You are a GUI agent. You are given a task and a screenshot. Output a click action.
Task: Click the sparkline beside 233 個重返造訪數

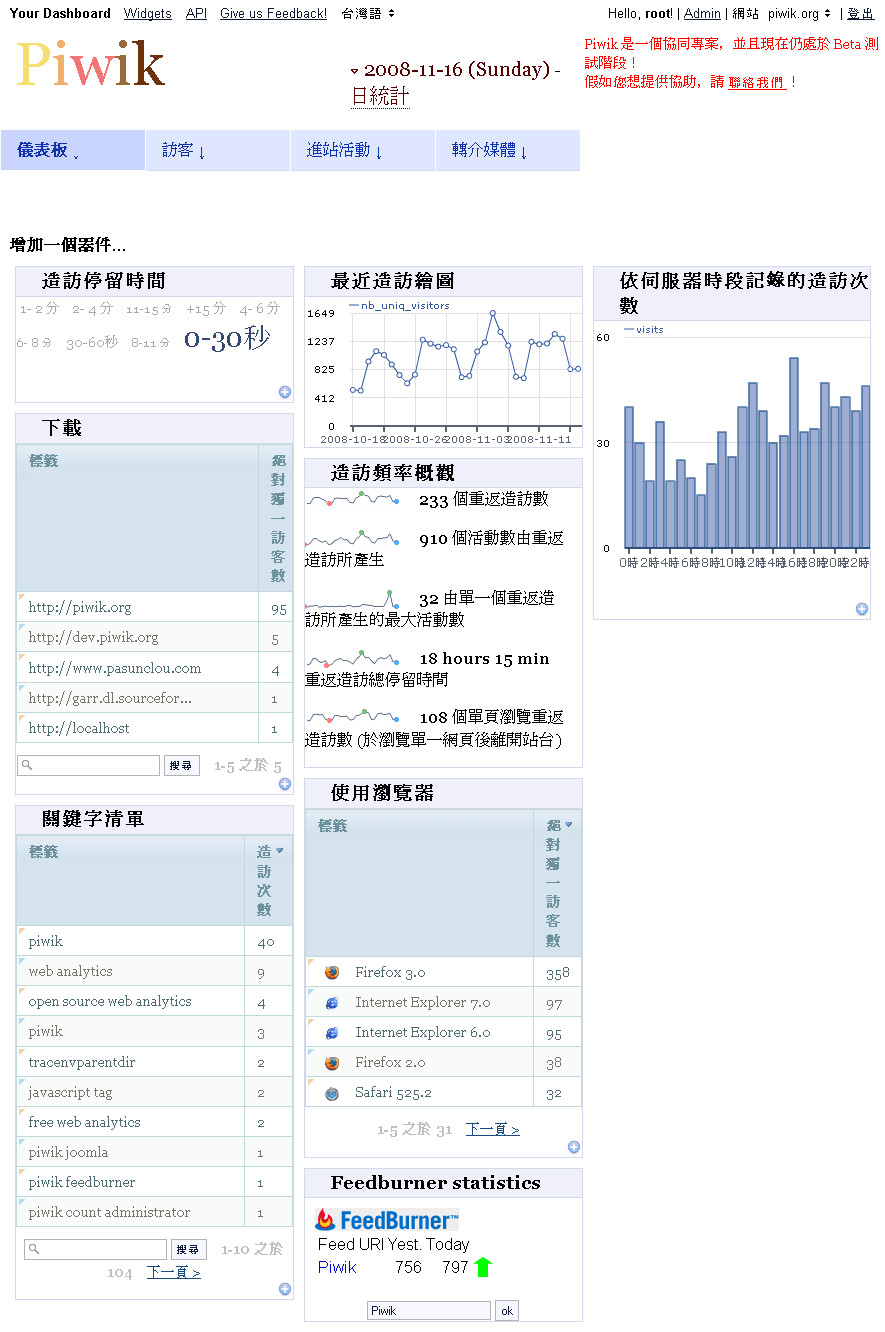tap(353, 498)
